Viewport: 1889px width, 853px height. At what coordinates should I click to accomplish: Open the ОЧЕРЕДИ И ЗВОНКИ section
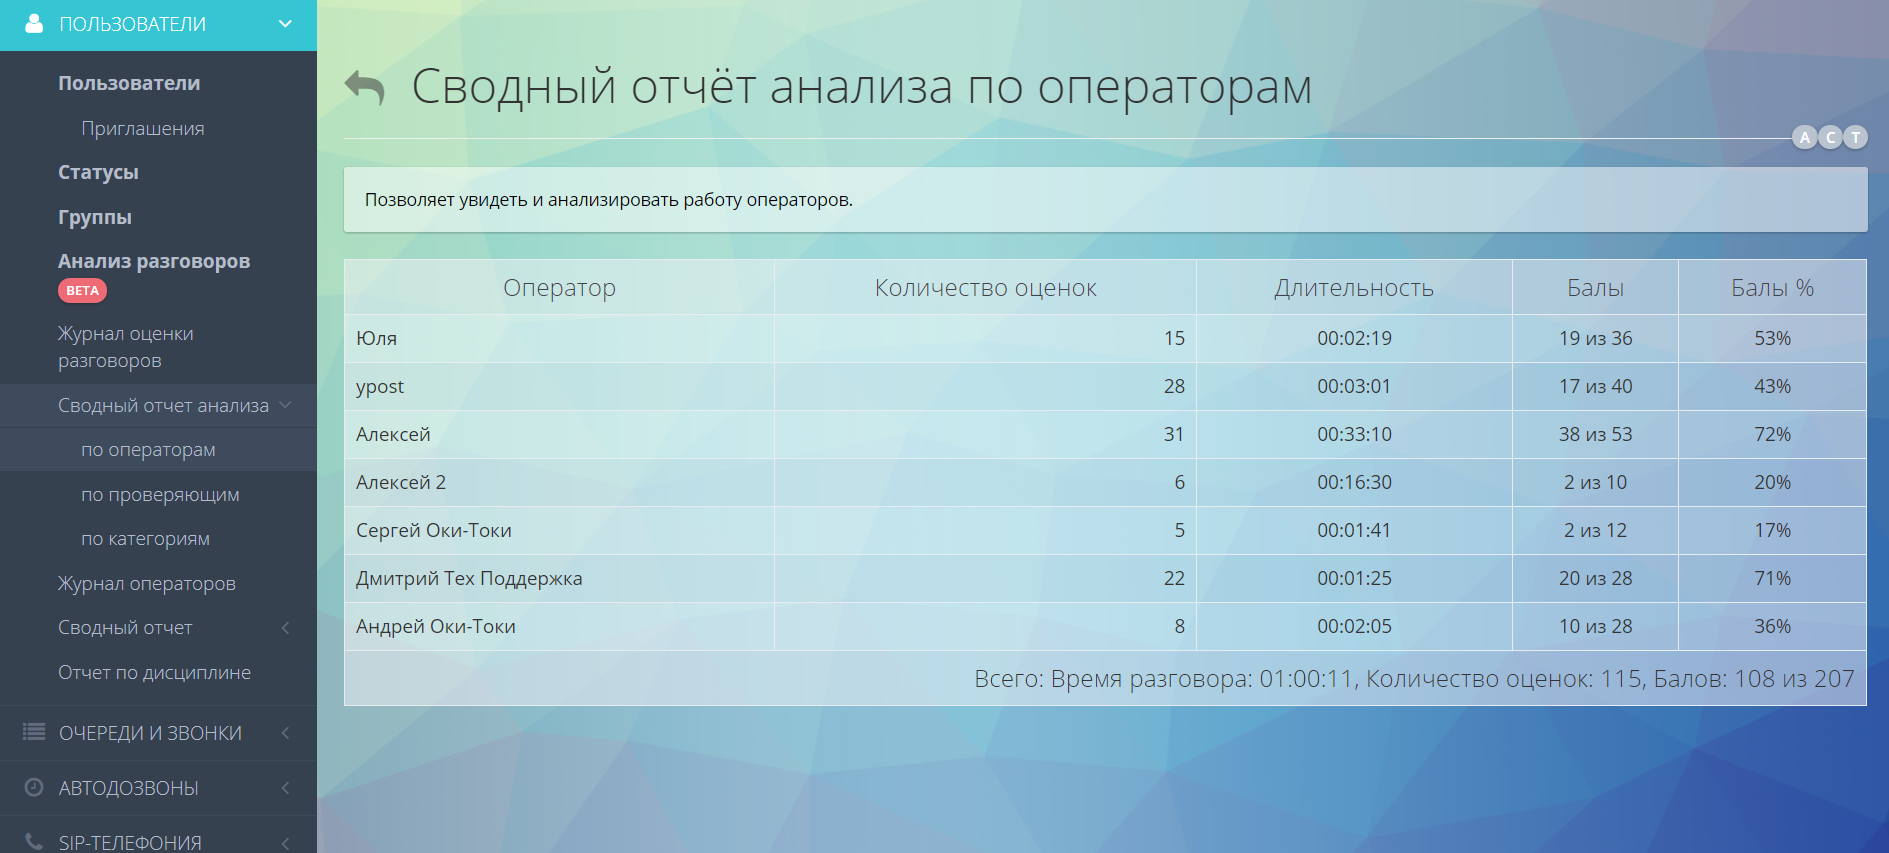pyautogui.click(x=150, y=733)
